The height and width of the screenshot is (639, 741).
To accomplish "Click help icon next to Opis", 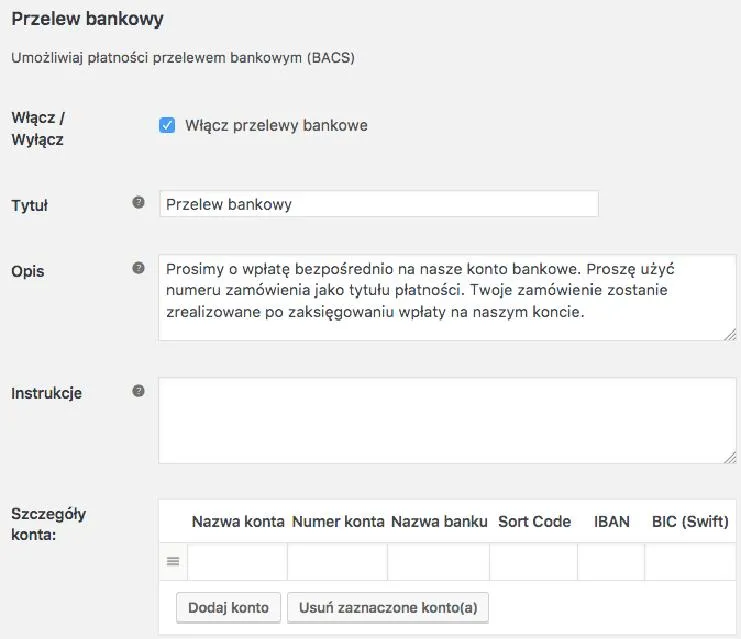I will click(138, 268).
